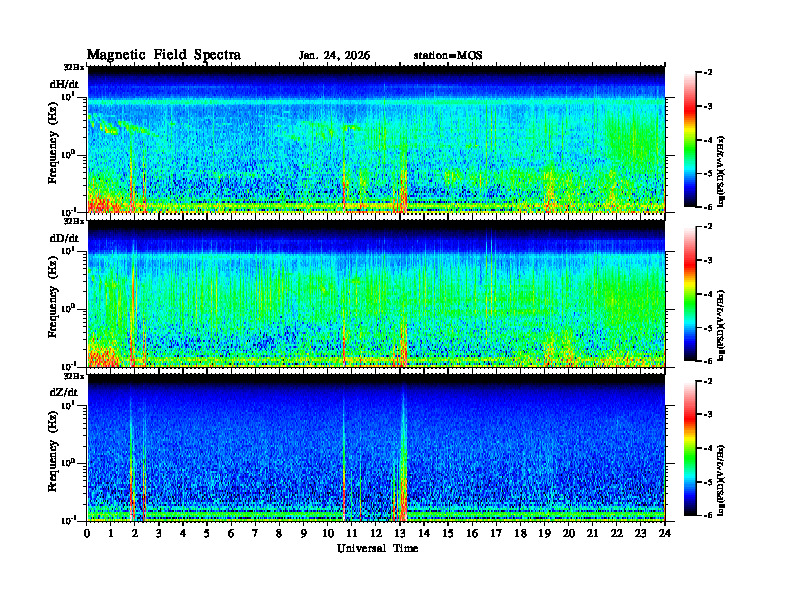
Task: Click the log PSD units label beside dH/dt color scale
Action: coord(721,171)
